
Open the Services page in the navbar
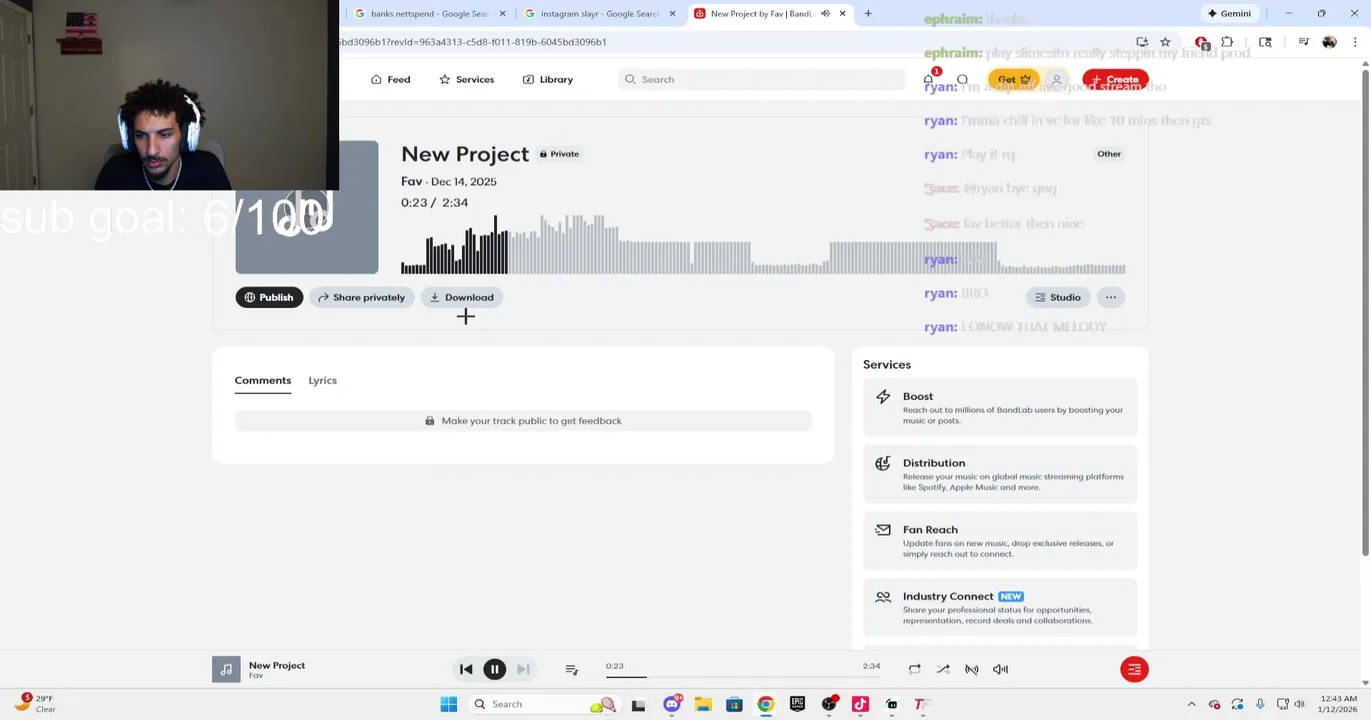click(x=466, y=79)
